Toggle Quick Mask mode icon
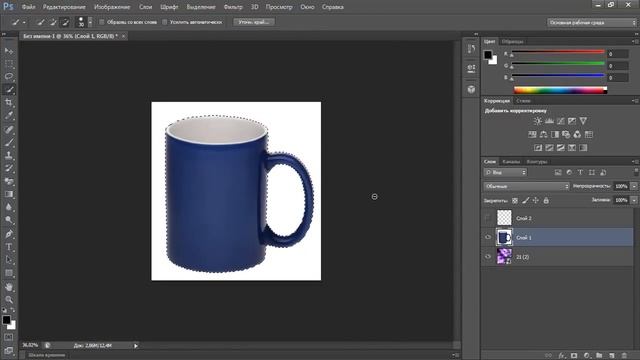Screen dimensions: 640x360 point(9,337)
